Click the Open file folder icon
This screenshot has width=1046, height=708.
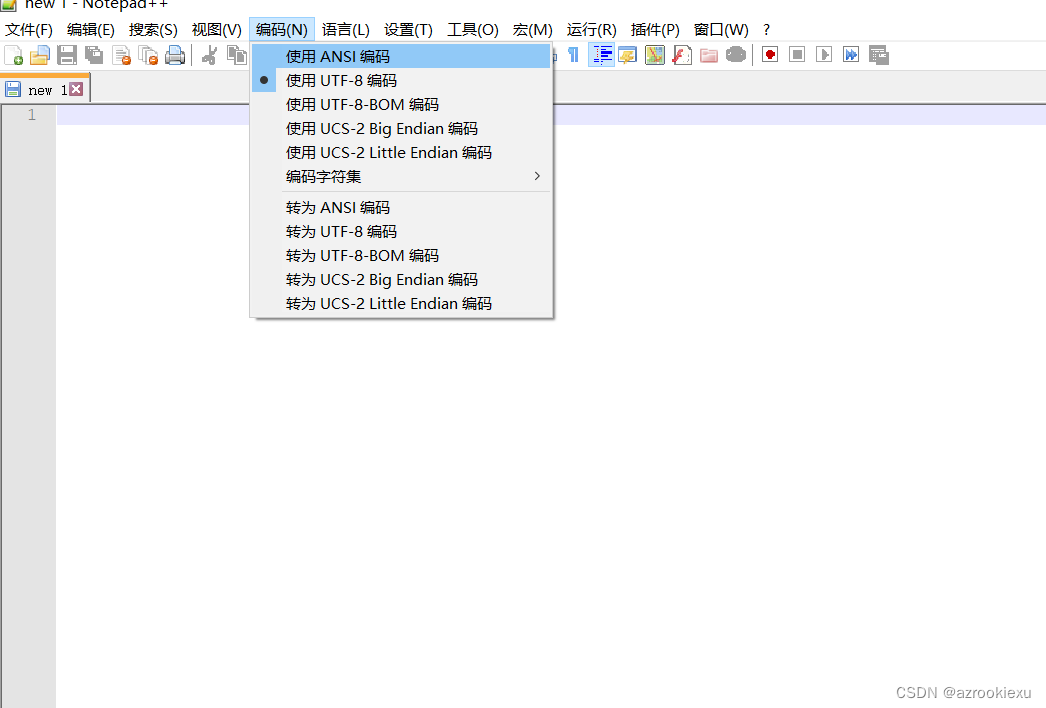[x=40, y=55]
